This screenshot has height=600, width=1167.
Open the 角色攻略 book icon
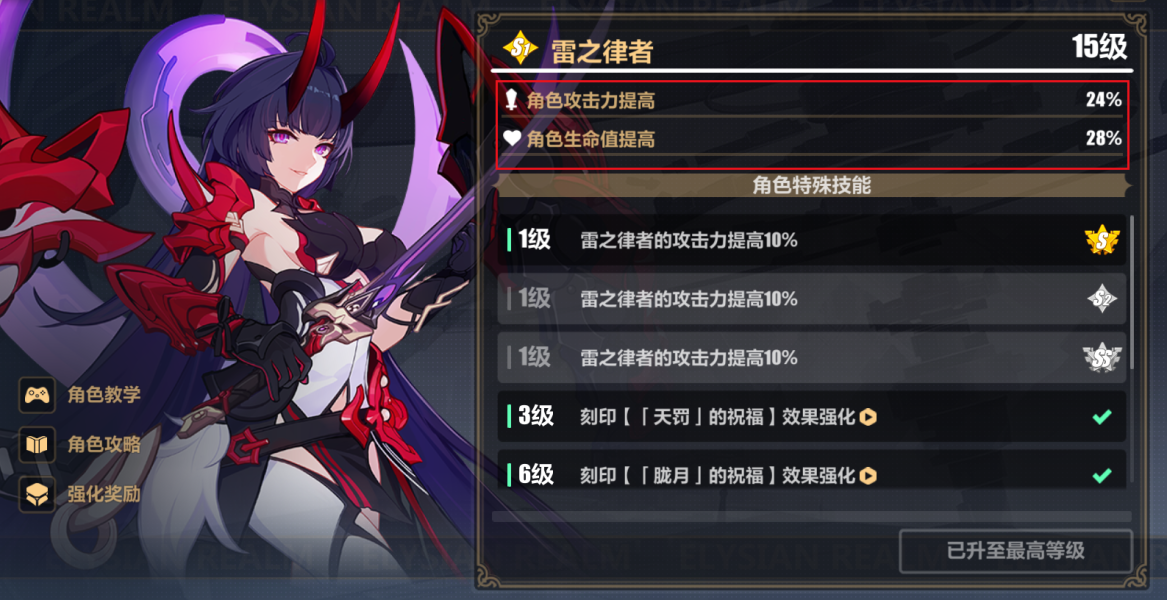pyautogui.click(x=36, y=444)
